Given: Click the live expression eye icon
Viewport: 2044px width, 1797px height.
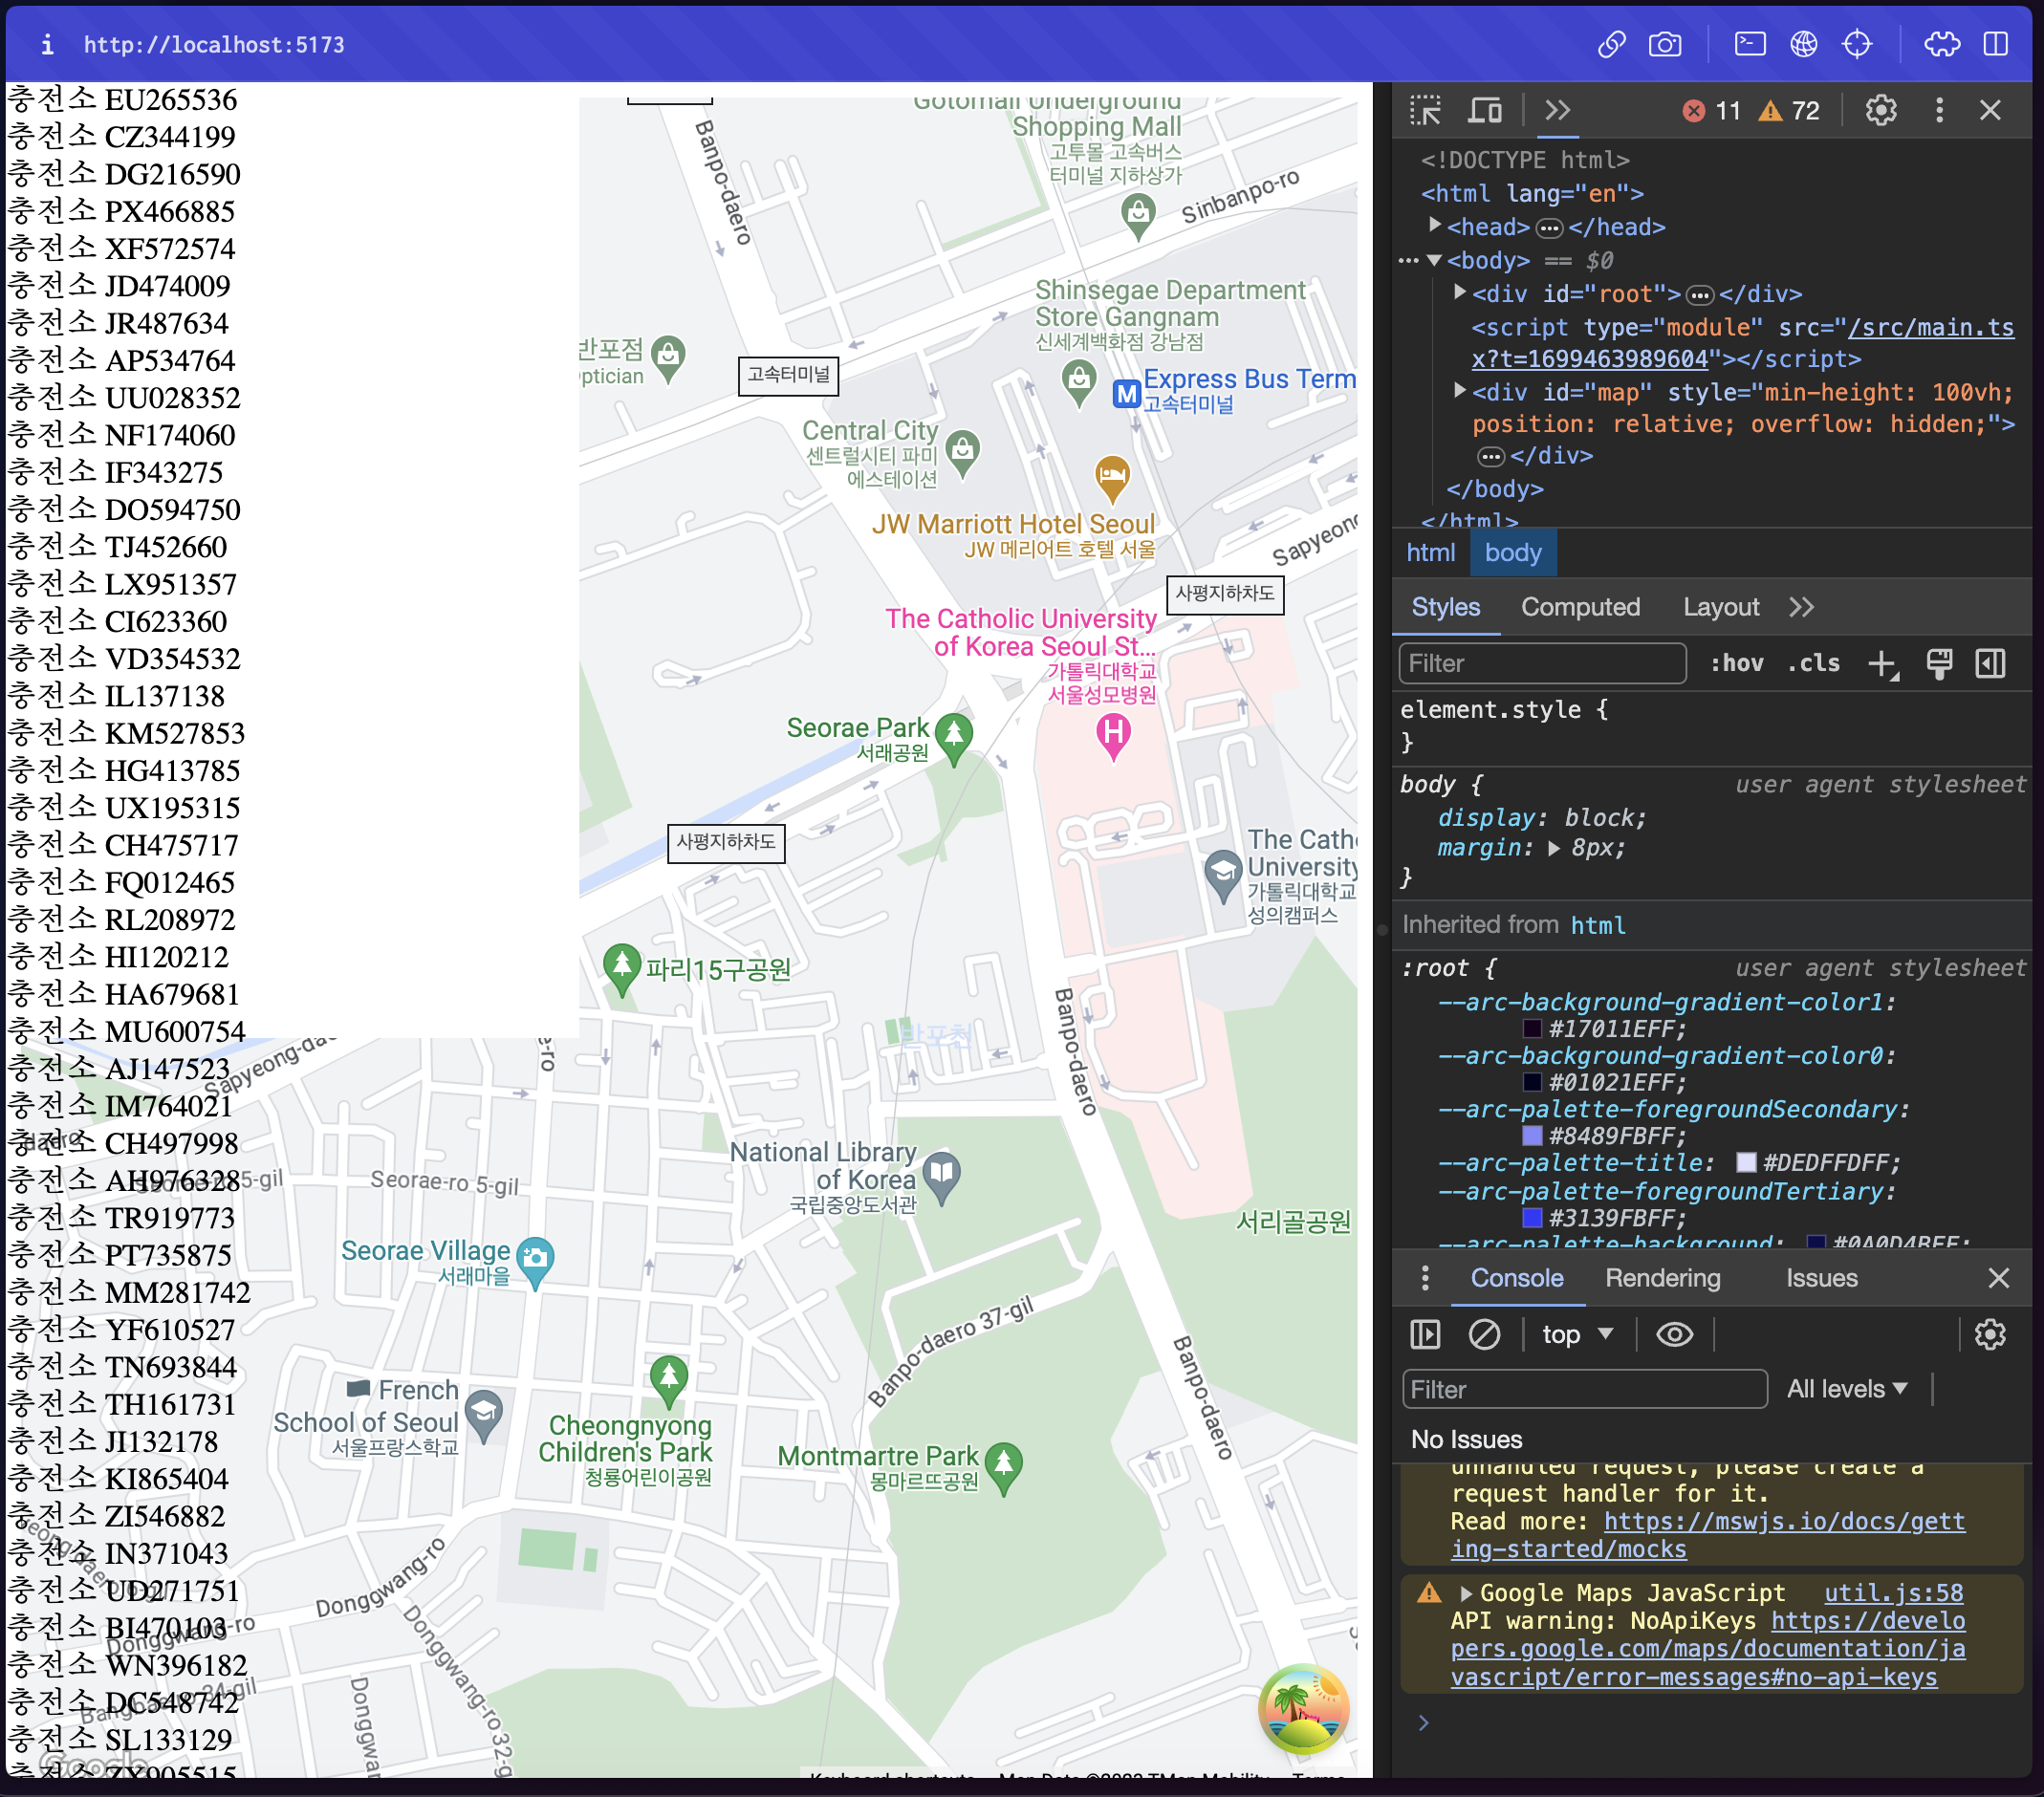Looking at the screenshot, I should tap(1674, 1334).
